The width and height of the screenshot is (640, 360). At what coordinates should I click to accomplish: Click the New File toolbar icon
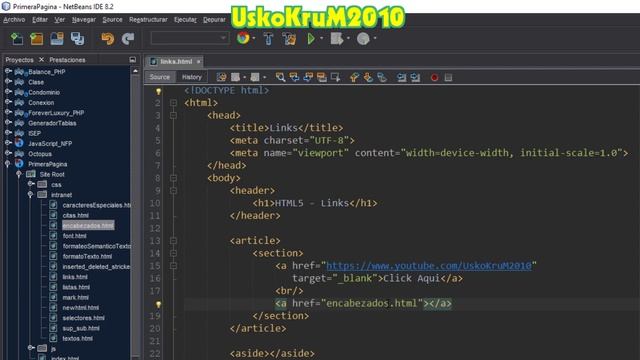point(17,38)
